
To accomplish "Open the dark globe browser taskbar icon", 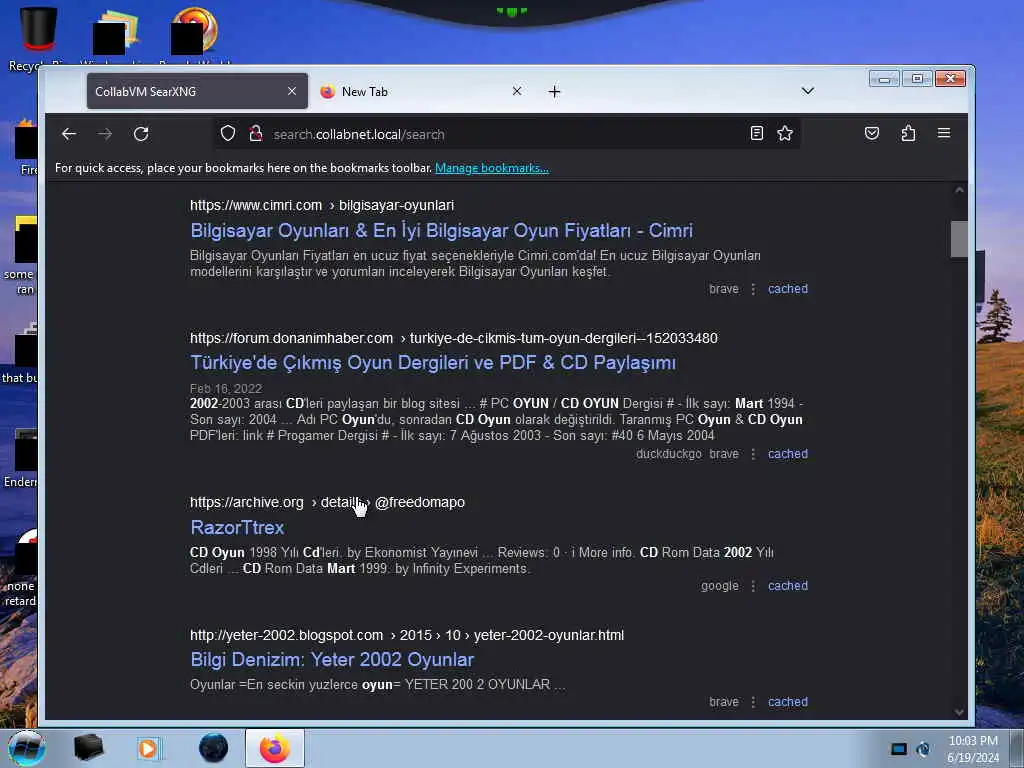I will click(214, 748).
